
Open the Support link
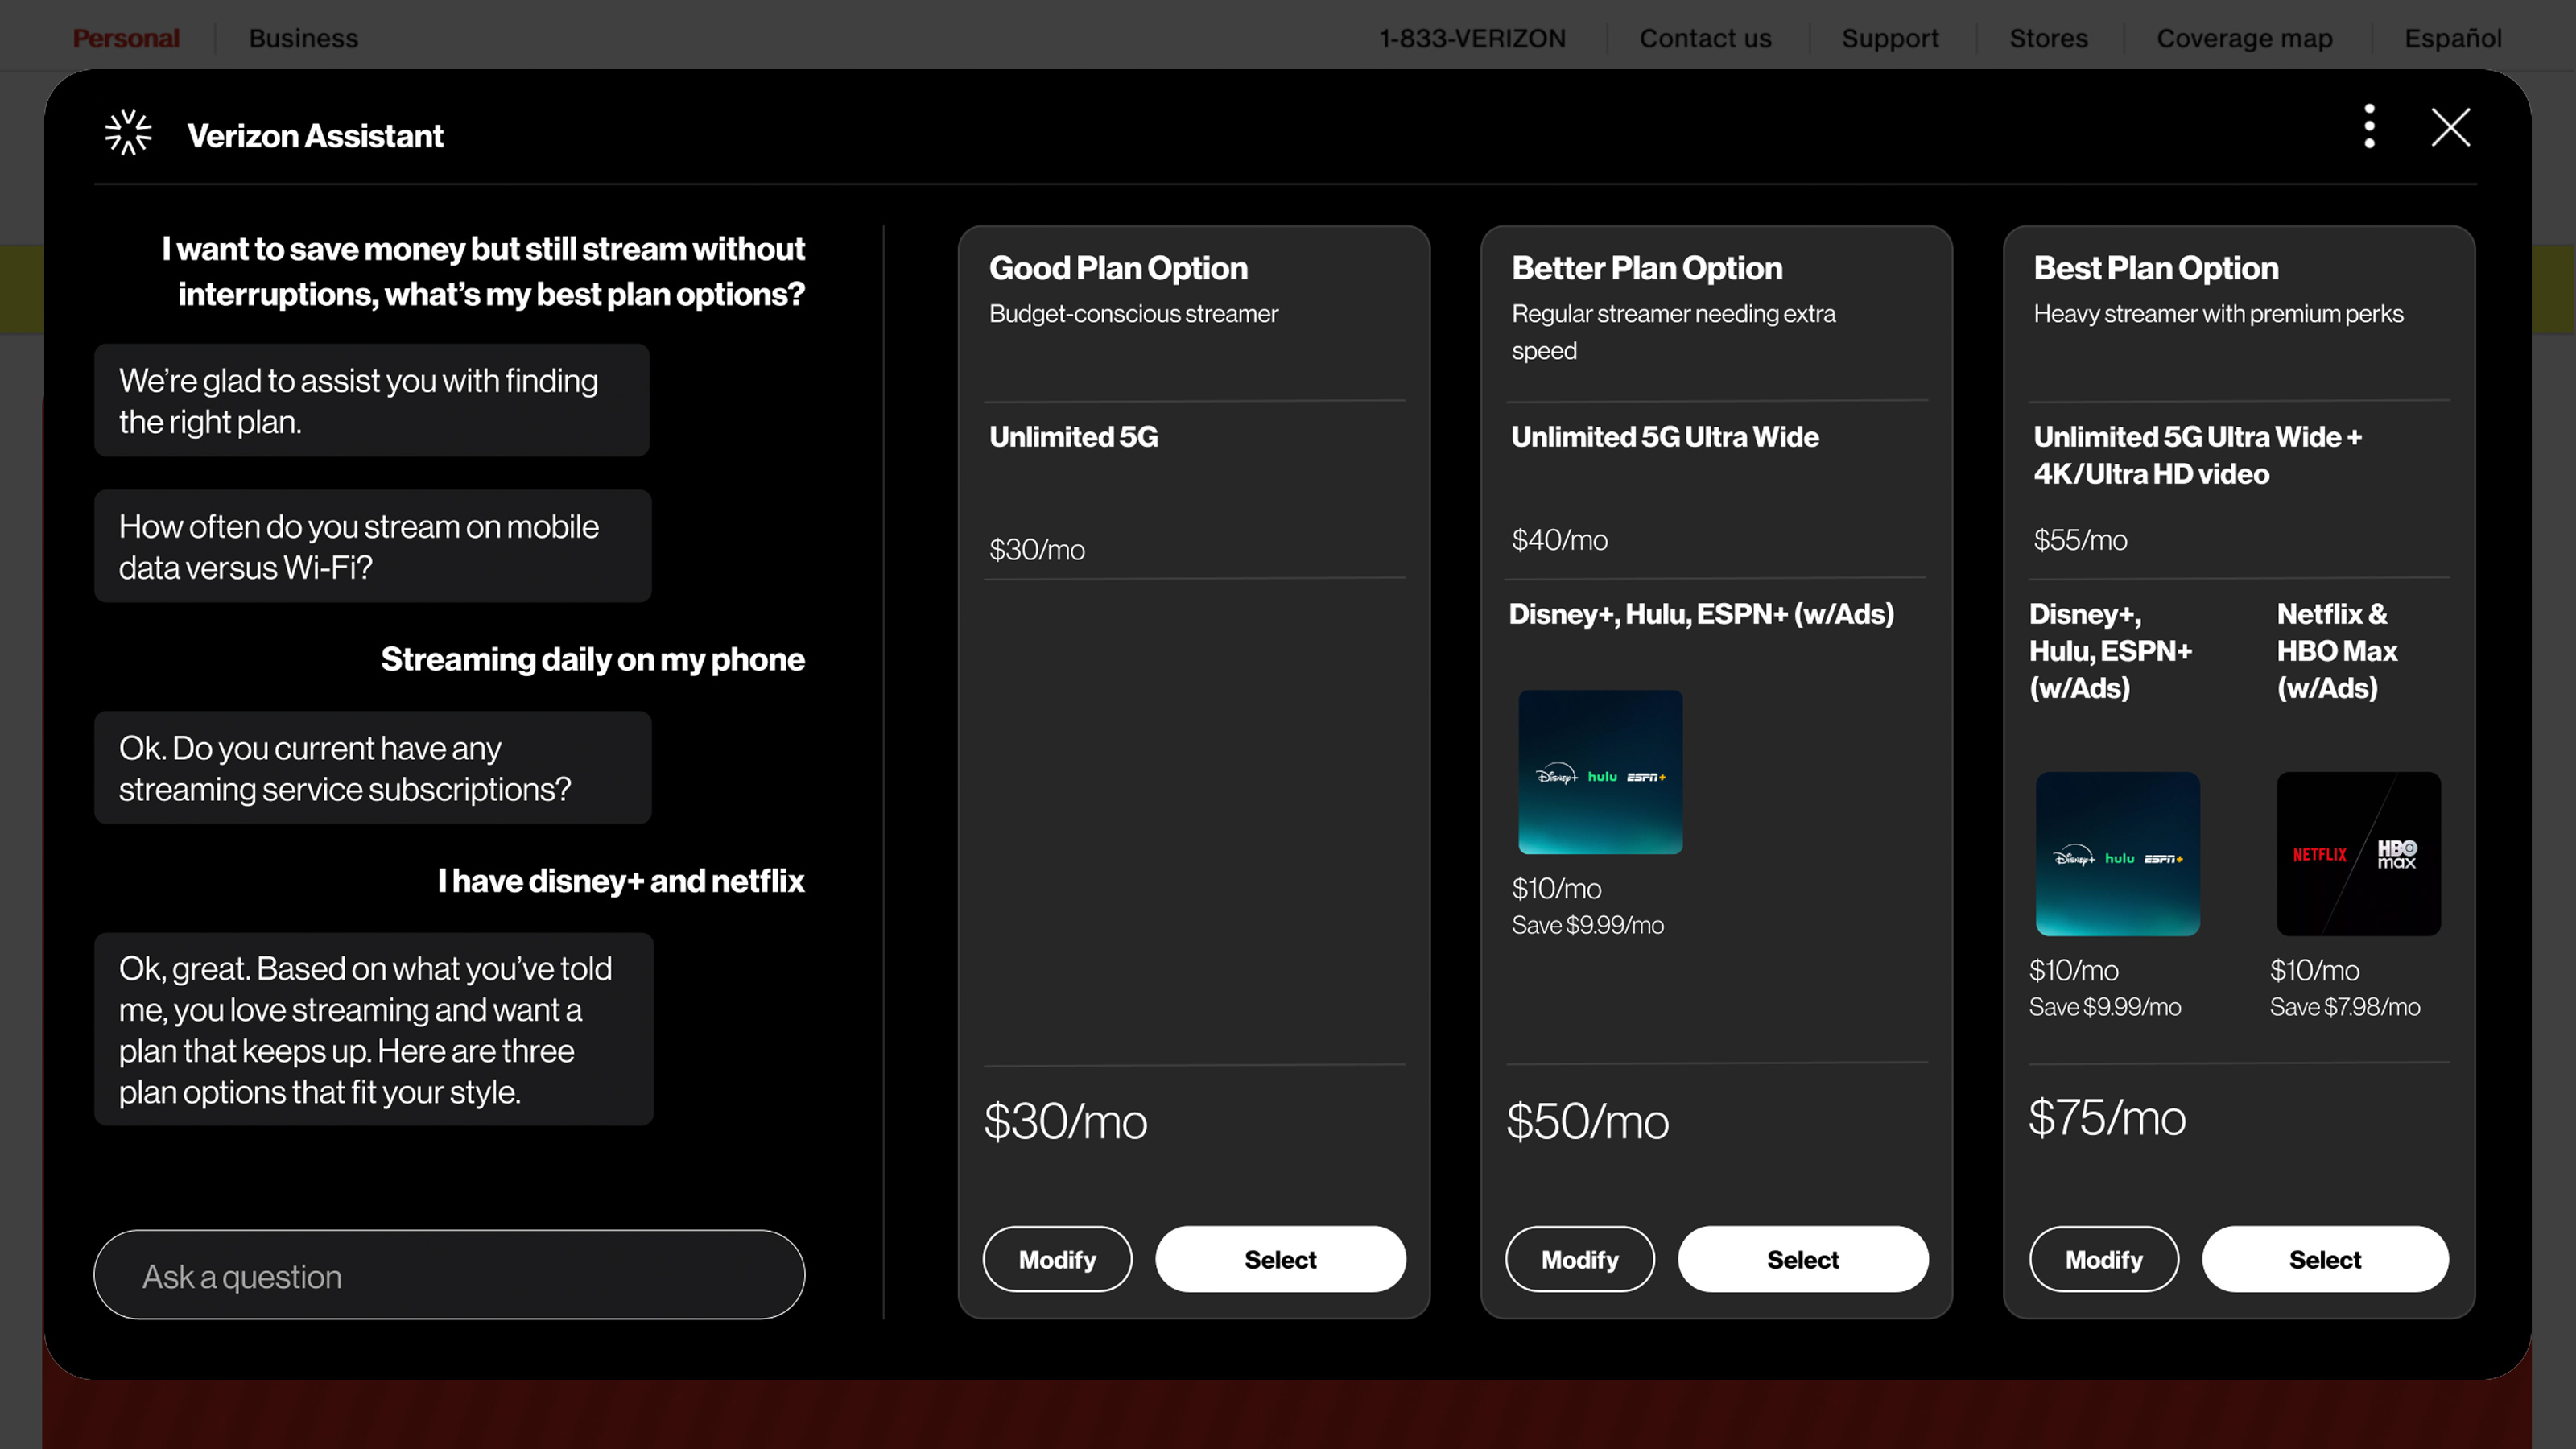1890,38
